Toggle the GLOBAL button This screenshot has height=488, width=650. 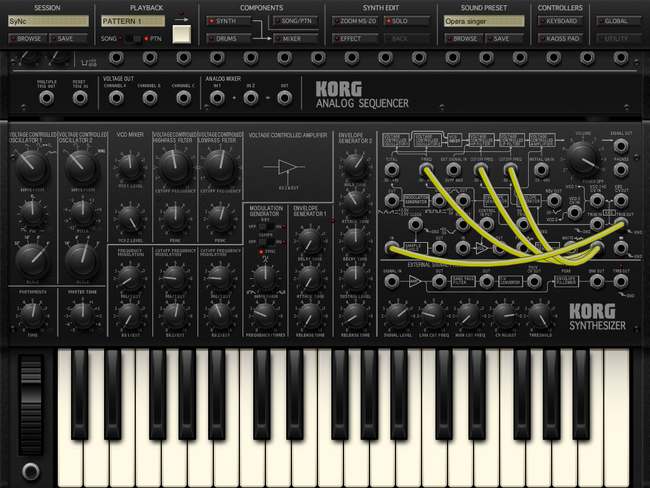coord(618,21)
